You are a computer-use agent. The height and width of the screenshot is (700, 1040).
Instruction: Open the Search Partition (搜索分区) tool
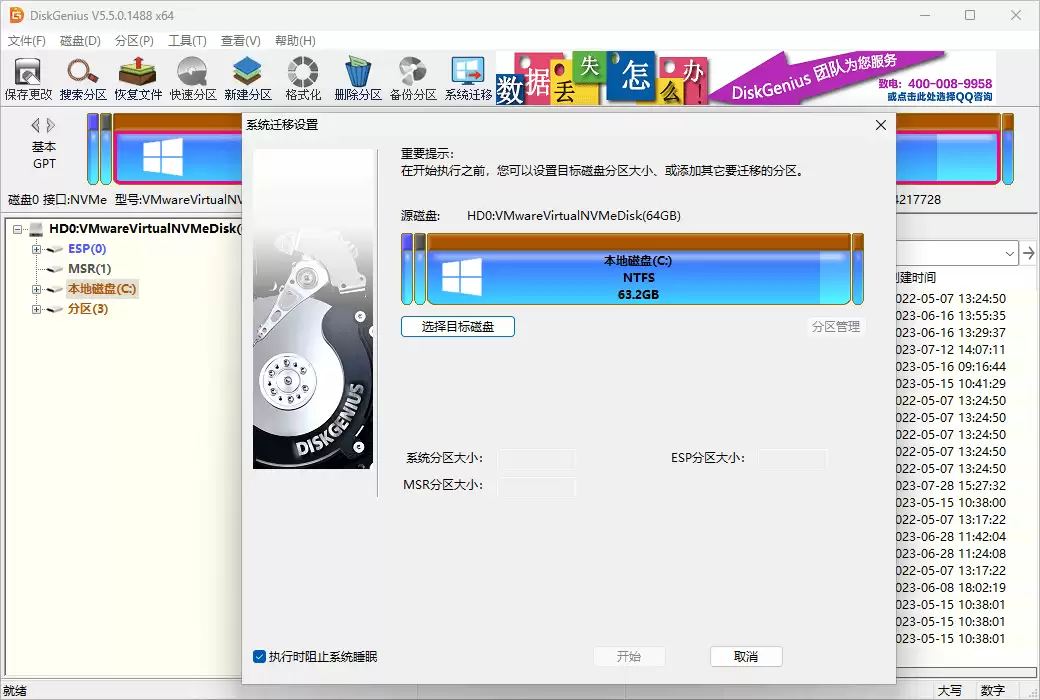[x=83, y=78]
